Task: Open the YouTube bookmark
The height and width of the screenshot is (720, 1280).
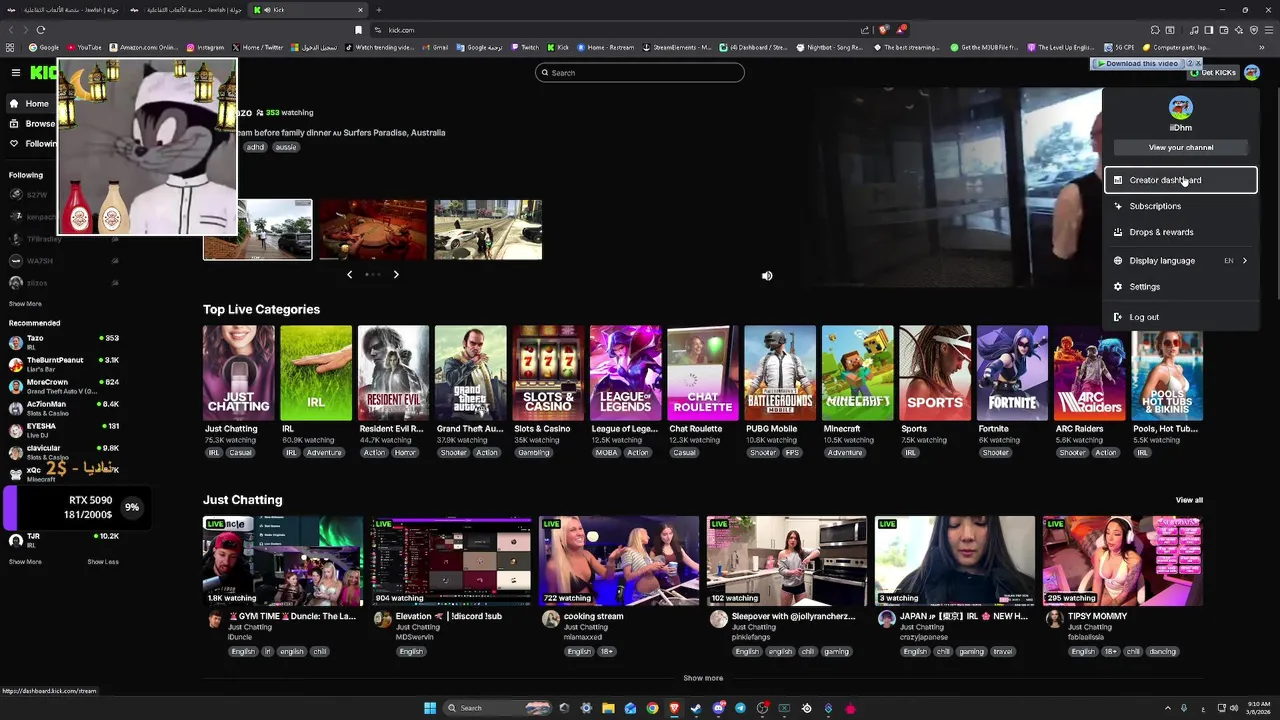Action: (x=84, y=47)
